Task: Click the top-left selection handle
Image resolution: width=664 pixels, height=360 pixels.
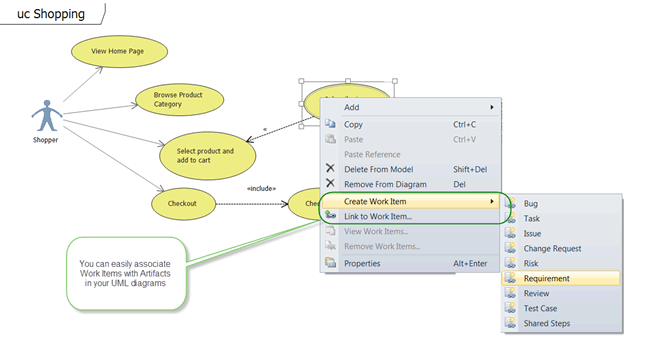Action: tap(301, 81)
